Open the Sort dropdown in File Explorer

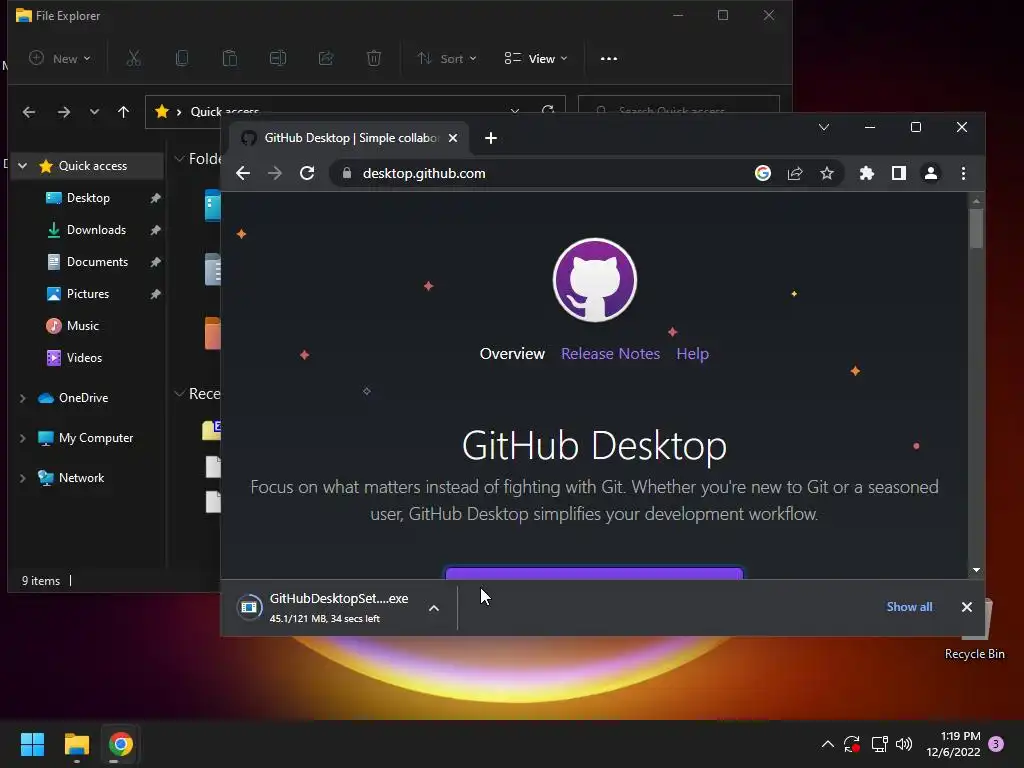point(447,59)
